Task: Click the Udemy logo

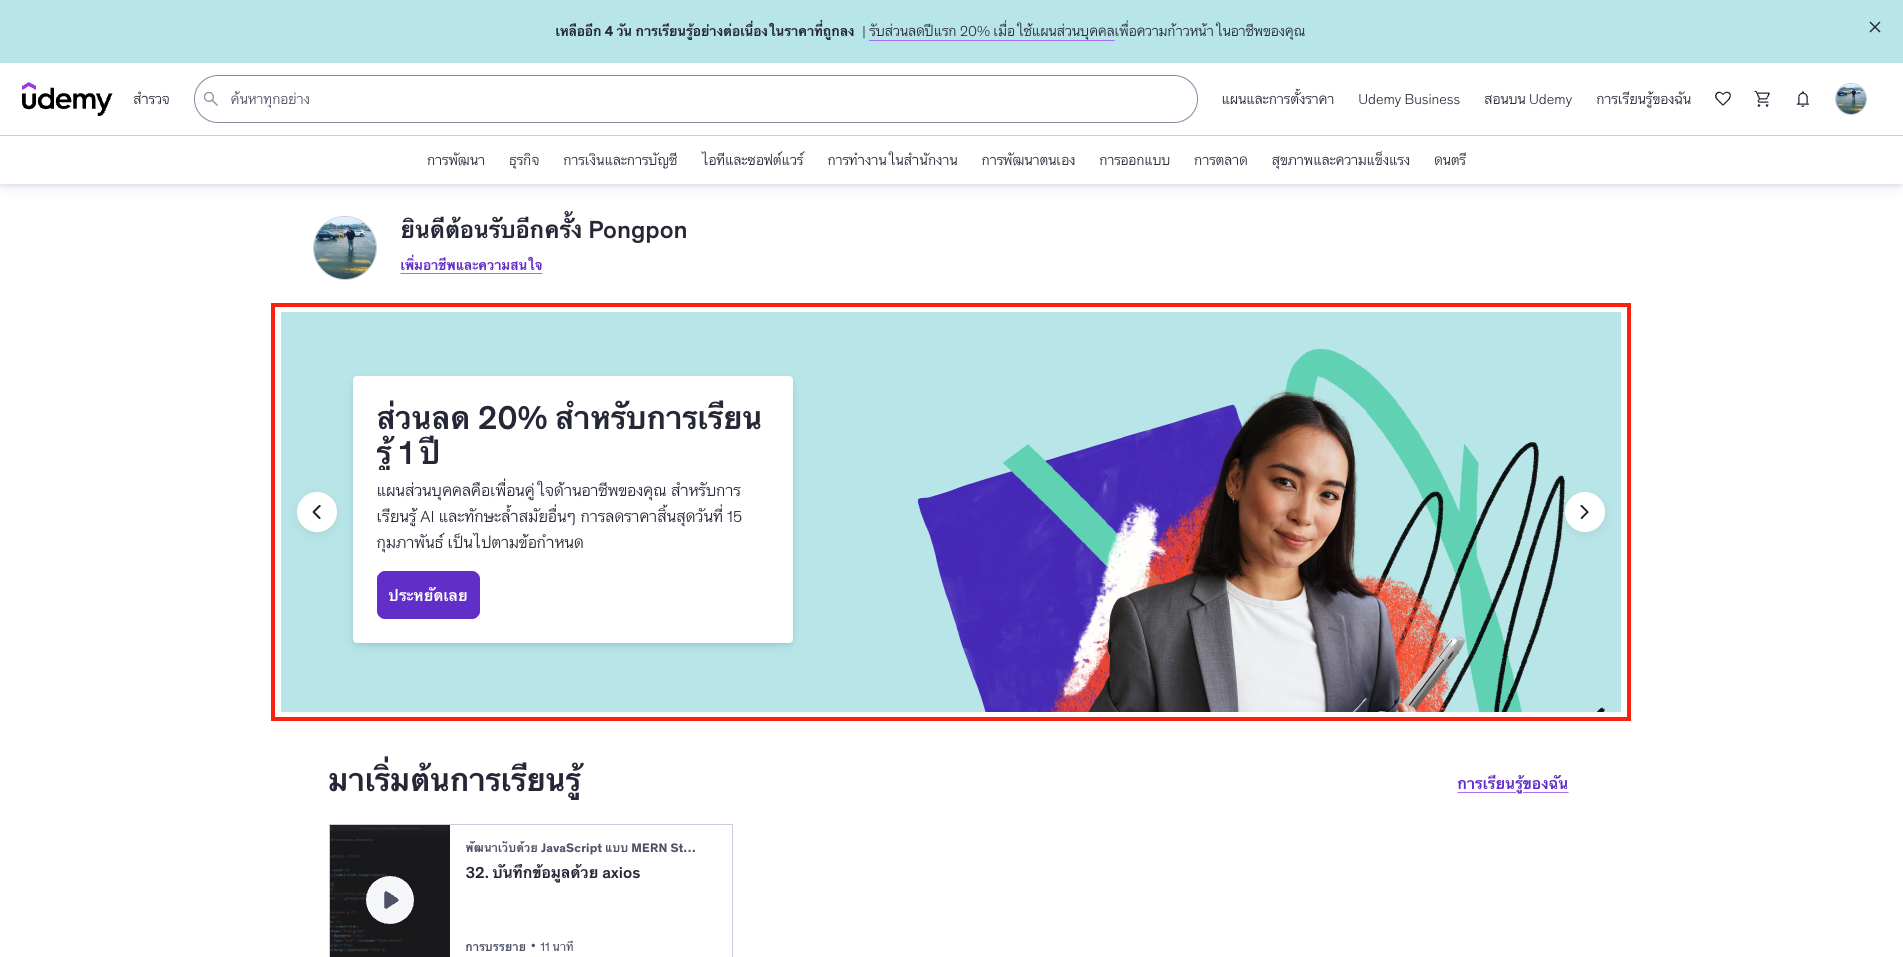Action: pos(66,99)
